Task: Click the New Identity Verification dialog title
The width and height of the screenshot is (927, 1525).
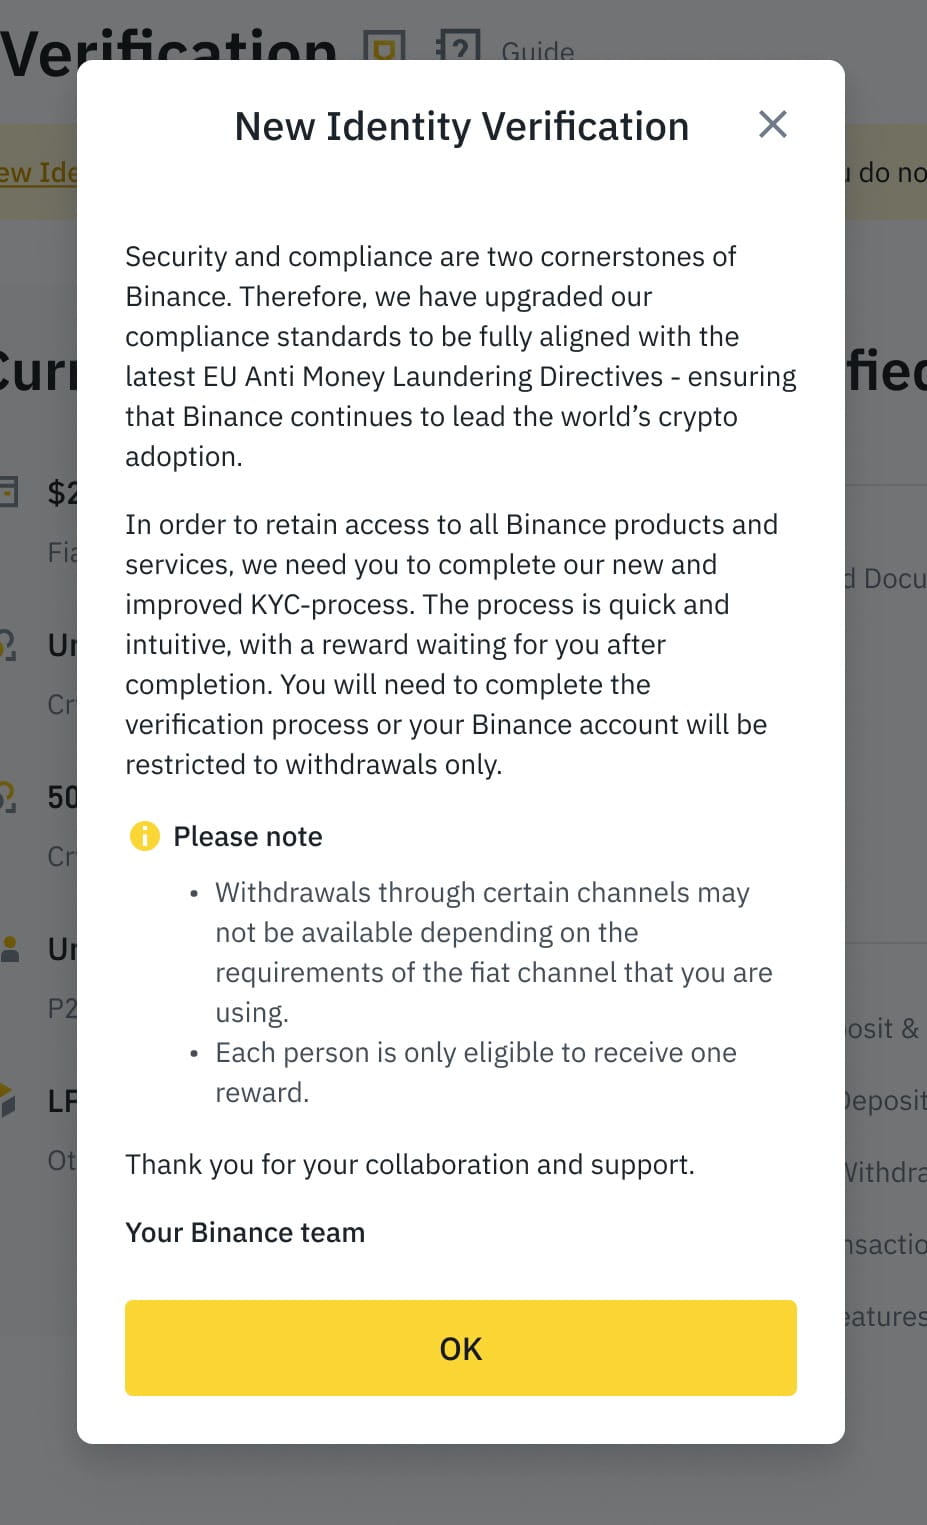Action: click(461, 127)
